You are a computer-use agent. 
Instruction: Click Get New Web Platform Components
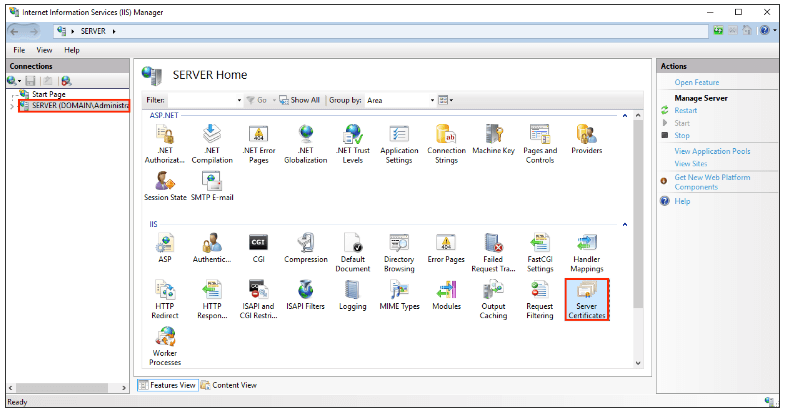[x=712, y=182]
